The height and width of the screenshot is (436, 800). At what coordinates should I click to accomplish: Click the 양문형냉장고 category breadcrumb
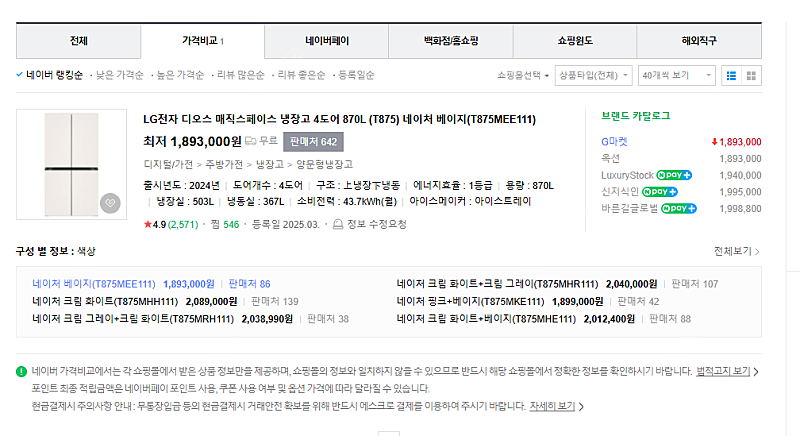[x=324, y=164]
